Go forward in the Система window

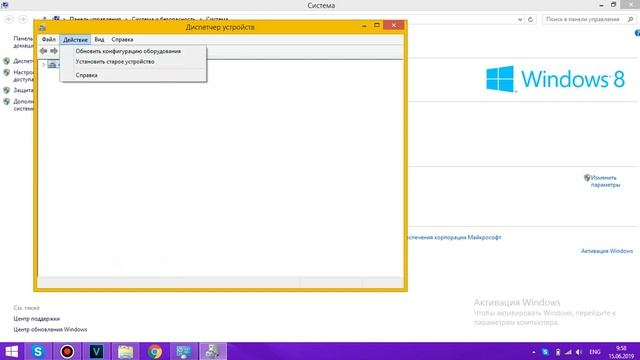(x=23, y=19)
